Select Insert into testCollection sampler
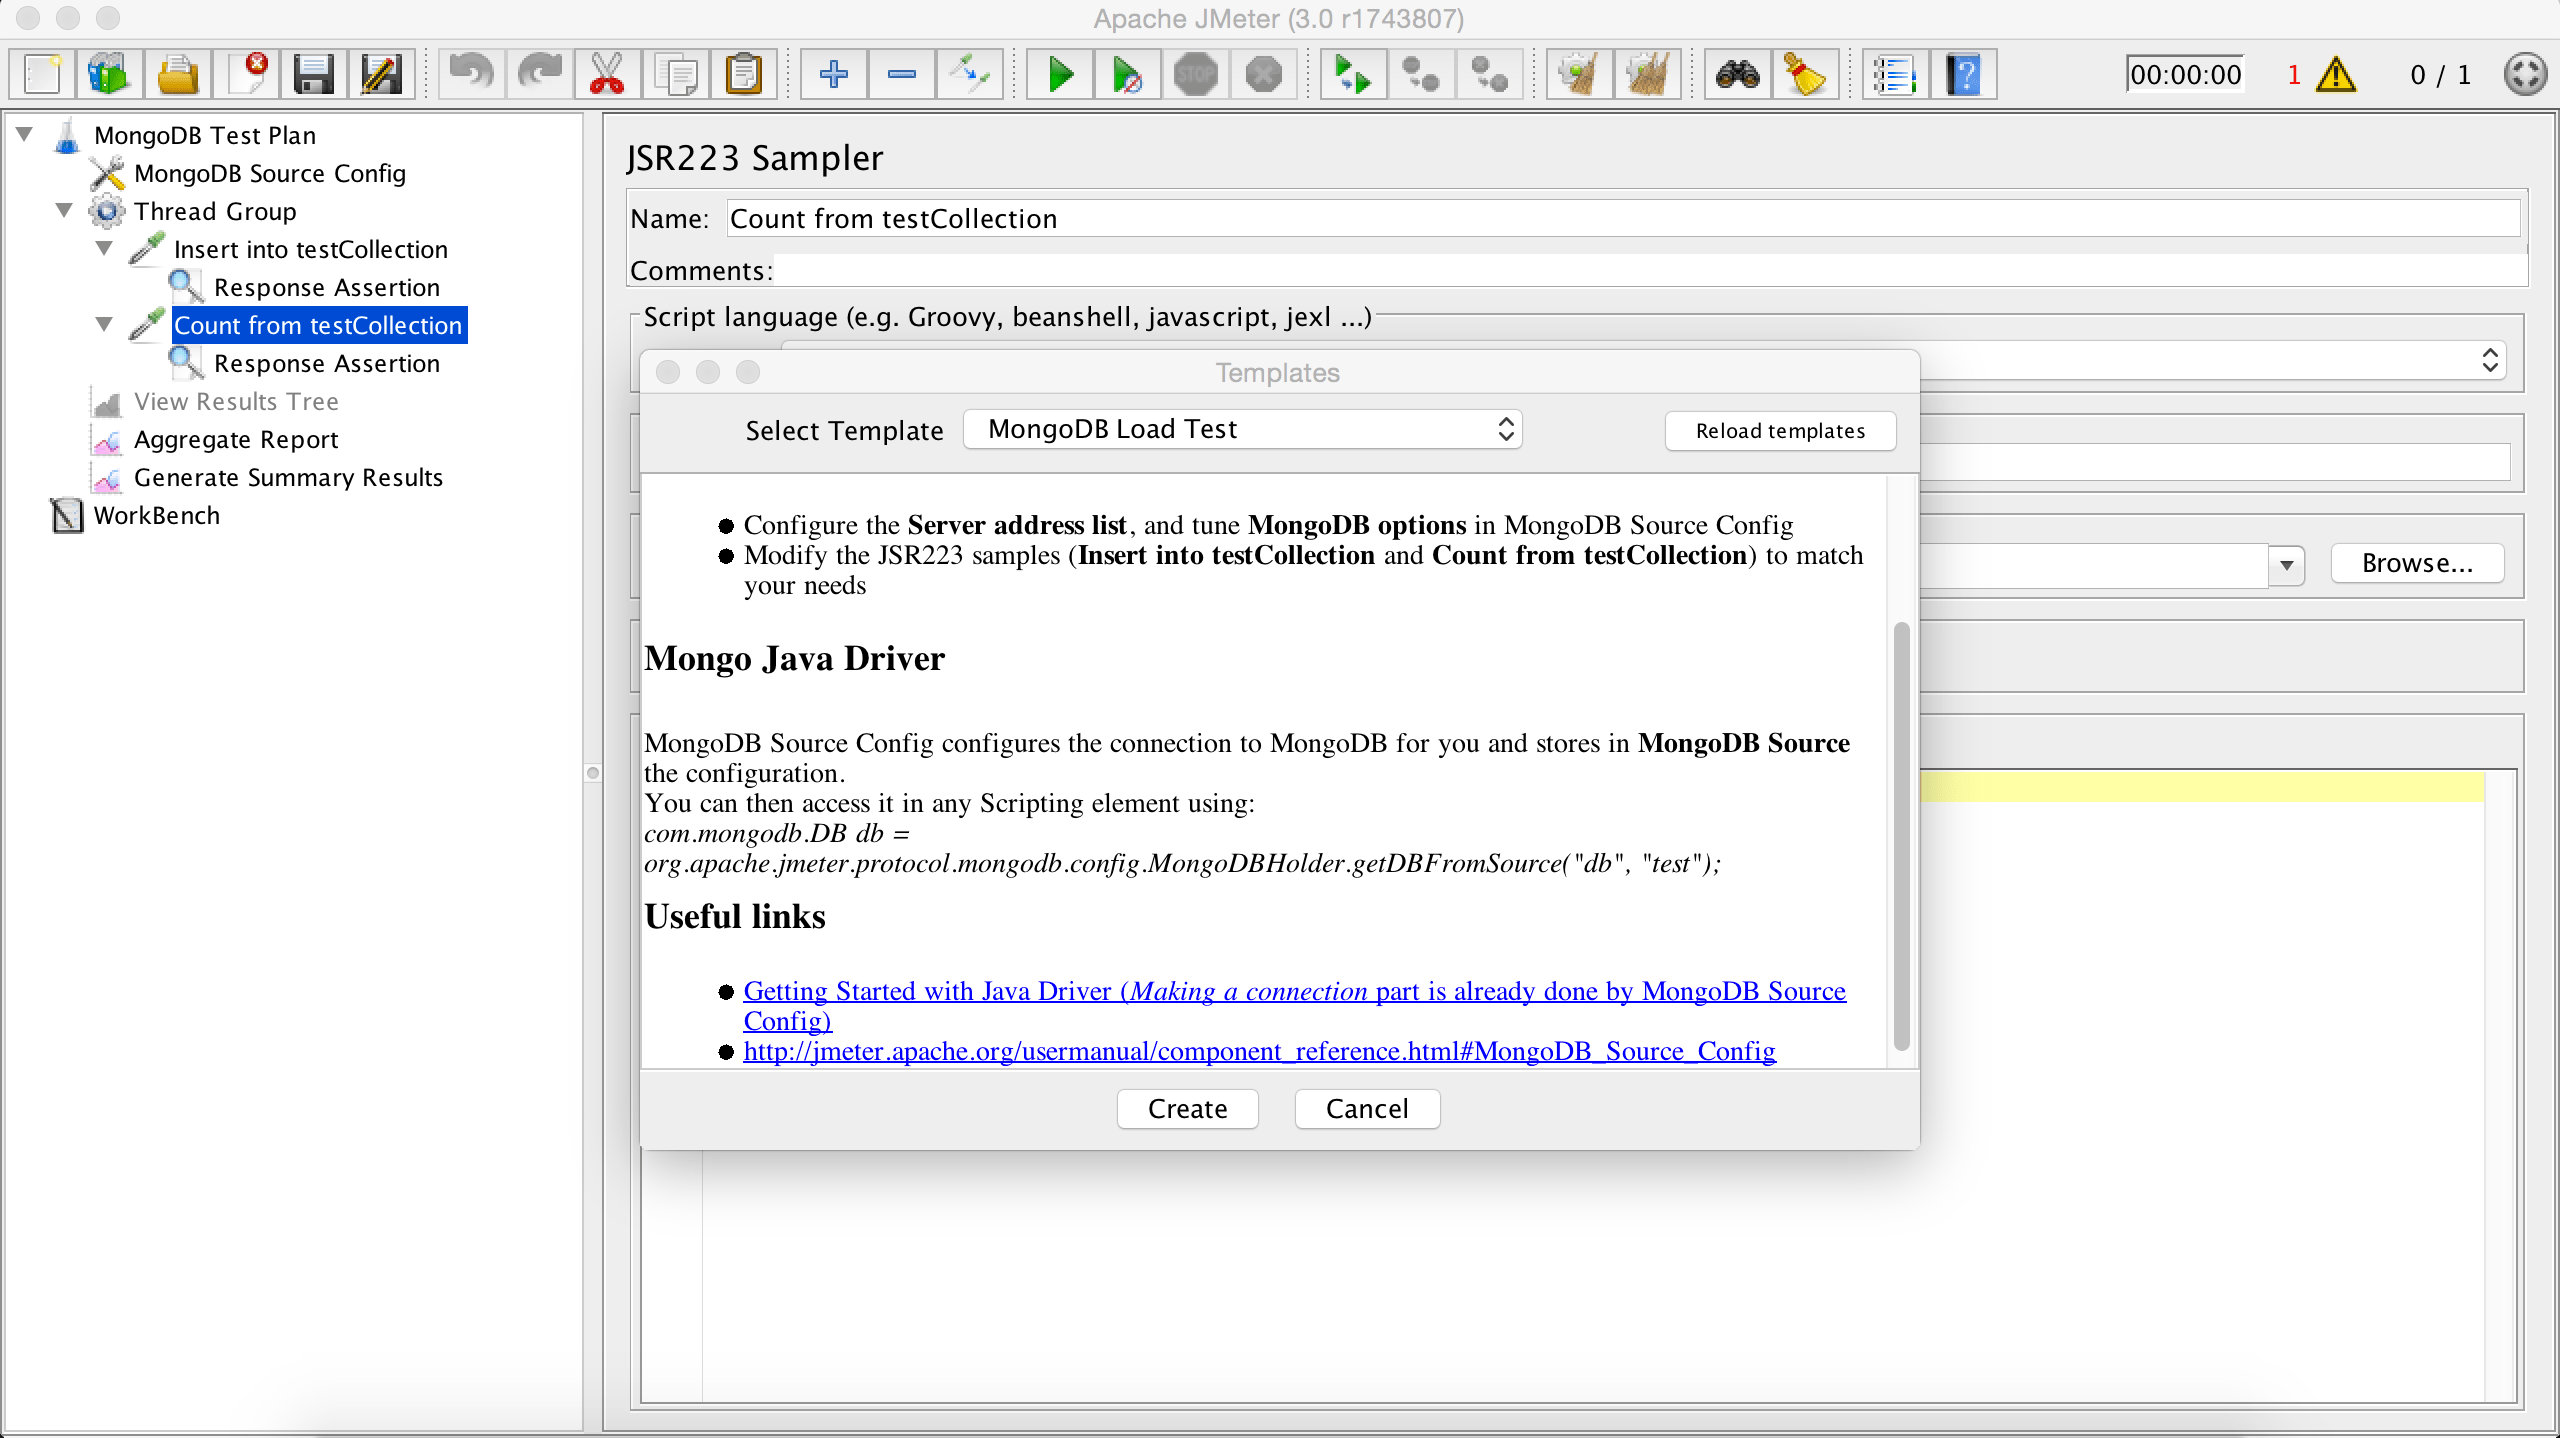This screenshot has height=1438, width=2560. tap(311, 249)
